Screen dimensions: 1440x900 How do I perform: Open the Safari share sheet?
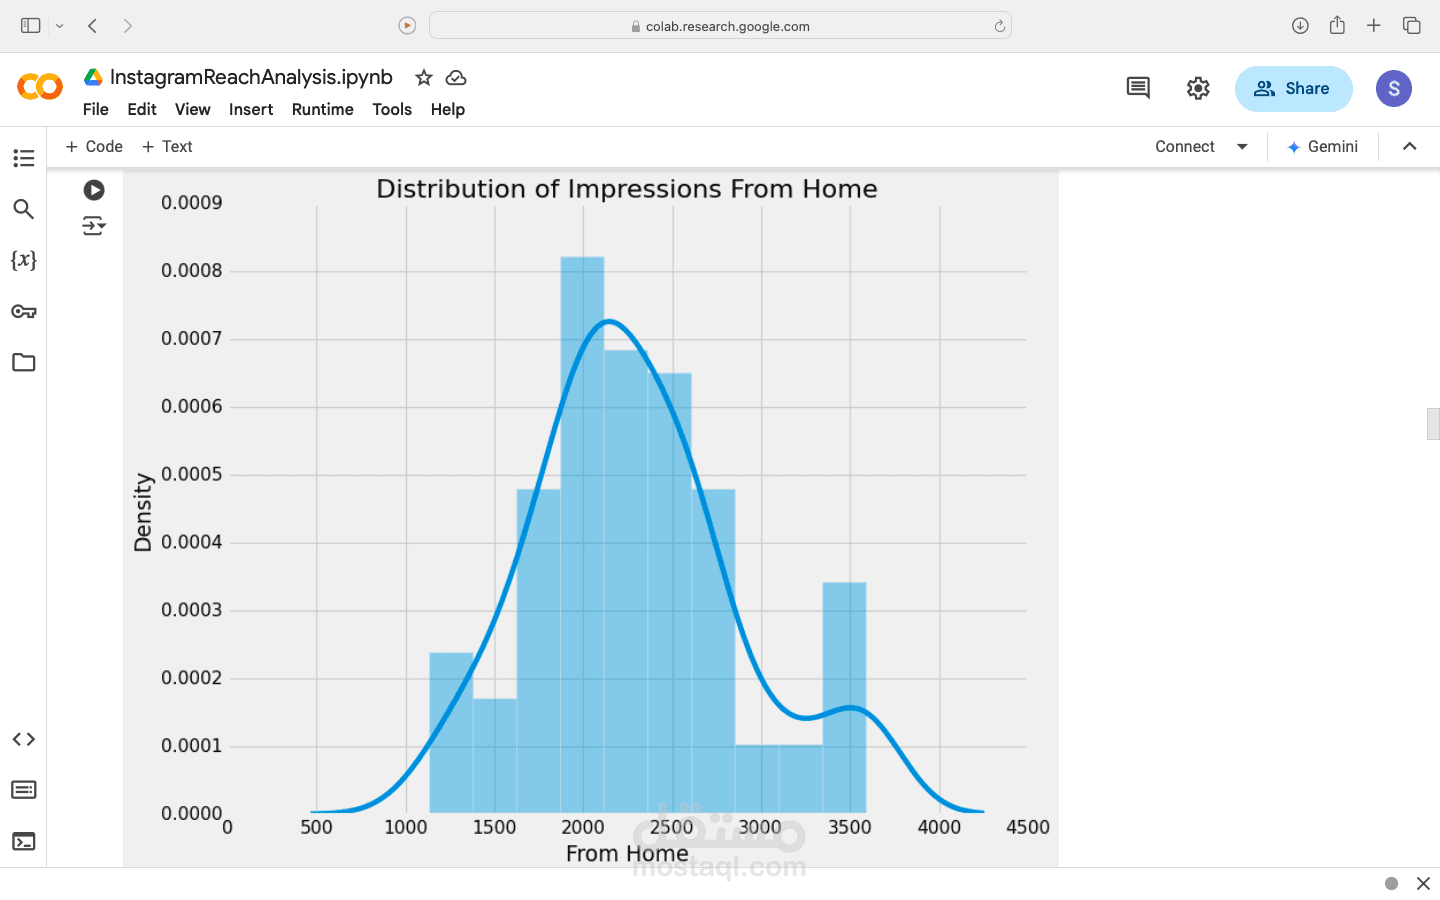pyautogui.click(x=1337, y=25)
